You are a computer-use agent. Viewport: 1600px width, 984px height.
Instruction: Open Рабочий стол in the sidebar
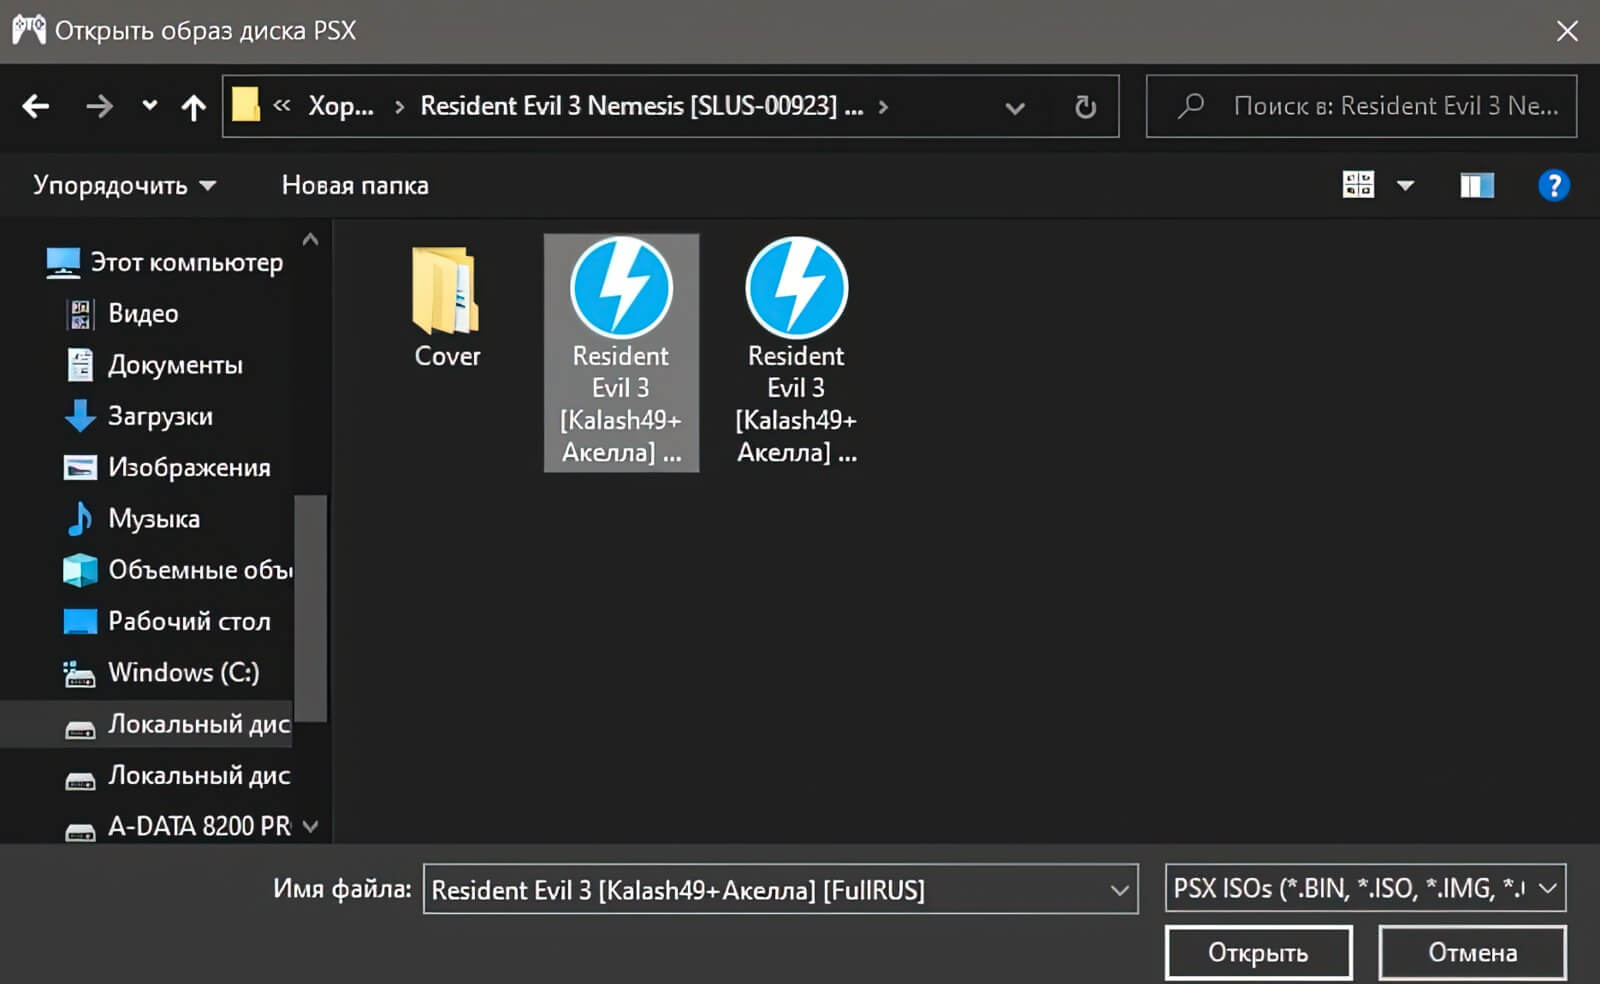(x=189, y=621)
